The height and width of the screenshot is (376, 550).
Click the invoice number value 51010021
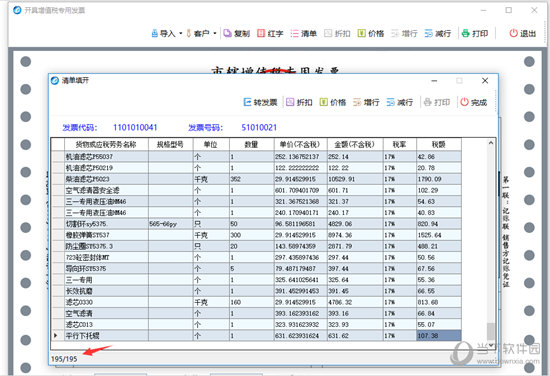(259, 127)
